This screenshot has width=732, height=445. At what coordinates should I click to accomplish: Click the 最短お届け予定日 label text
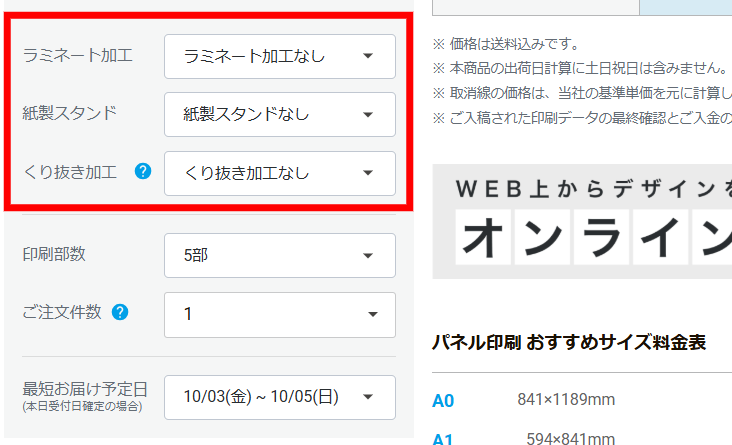85,388
